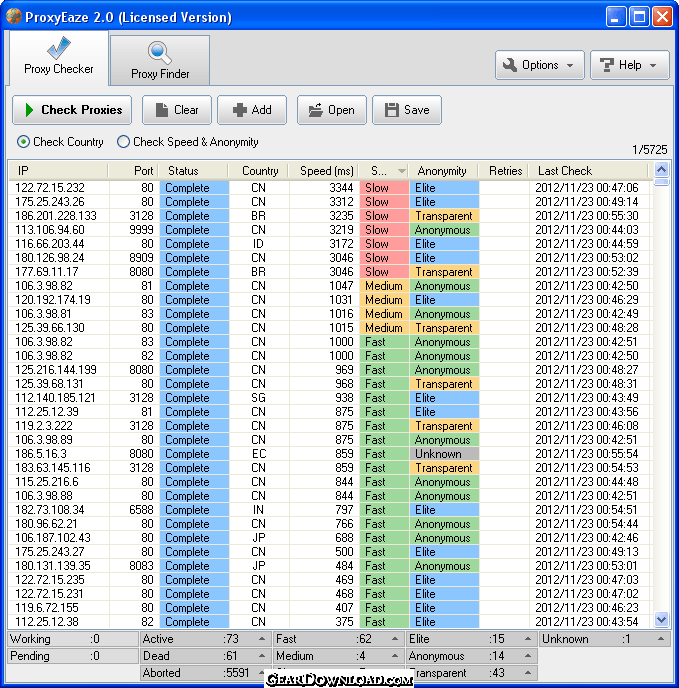Select Check Speed & Anonymity radio button
This screenshot has width=679, height=688.
[123, 142]
